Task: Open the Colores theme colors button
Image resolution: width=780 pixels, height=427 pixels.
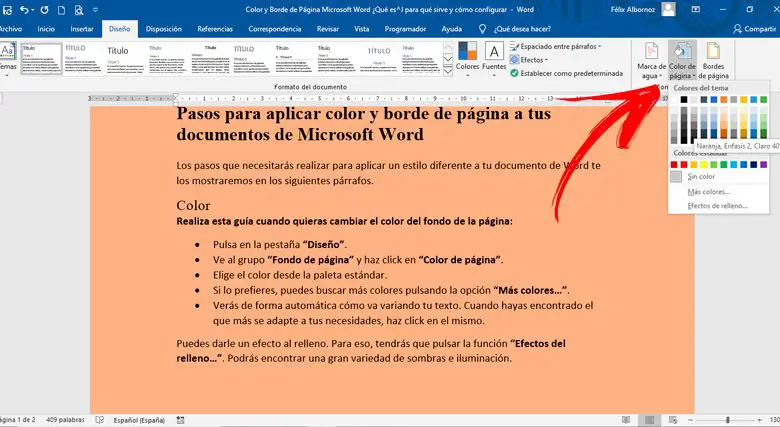Action: (x=468, y=60)
